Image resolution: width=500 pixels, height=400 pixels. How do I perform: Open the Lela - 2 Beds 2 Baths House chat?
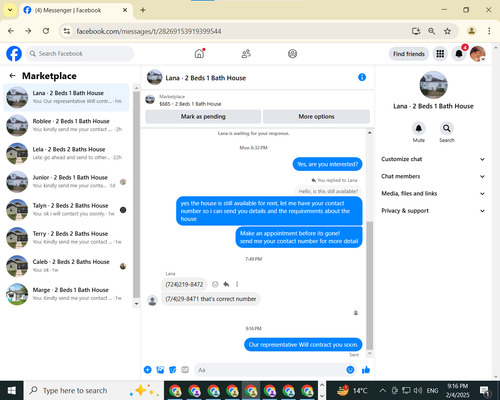66,153
